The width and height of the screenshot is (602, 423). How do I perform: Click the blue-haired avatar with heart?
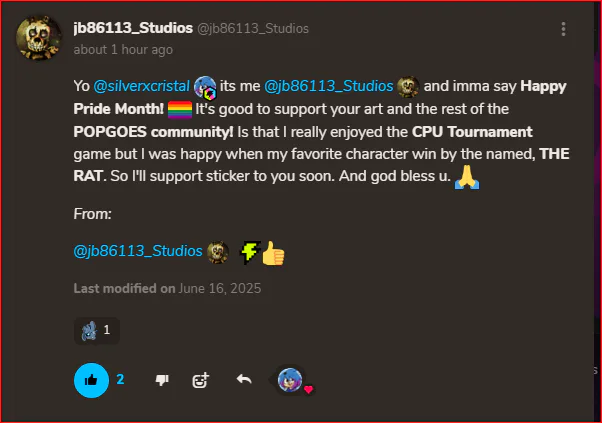point(291,380)
